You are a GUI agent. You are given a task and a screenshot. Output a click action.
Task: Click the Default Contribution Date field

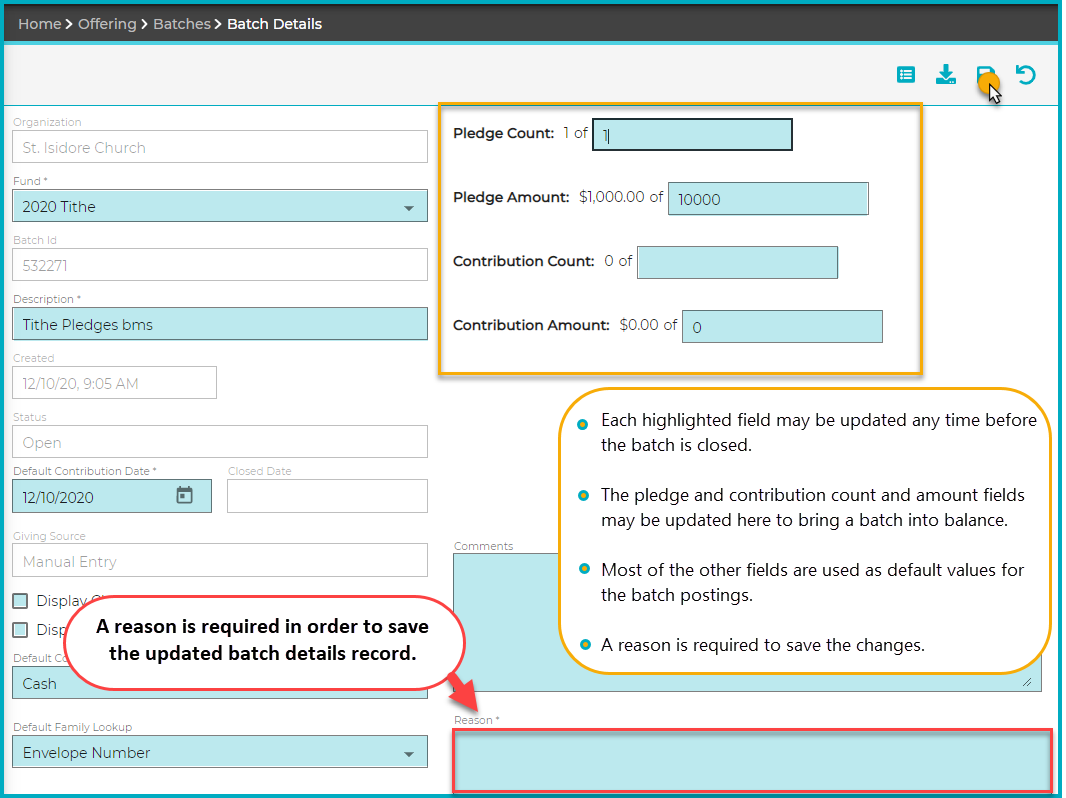pyautogui.click(x=111, y=496)
